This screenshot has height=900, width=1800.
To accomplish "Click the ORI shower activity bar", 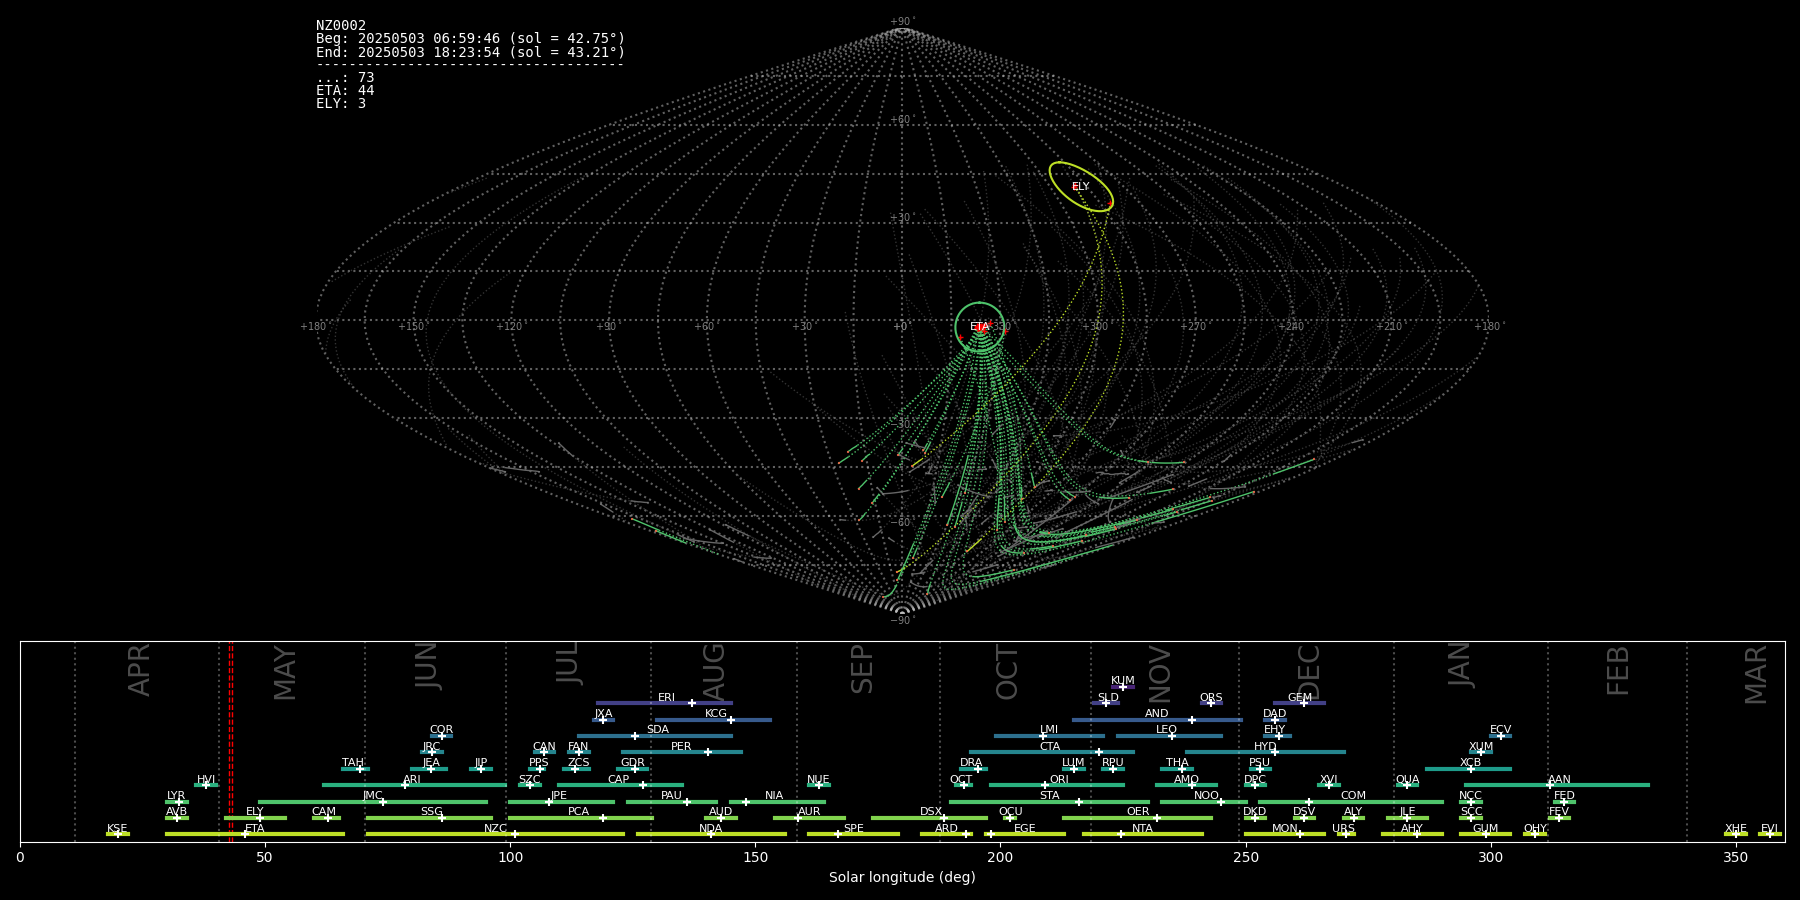I will coord(1057,785).
